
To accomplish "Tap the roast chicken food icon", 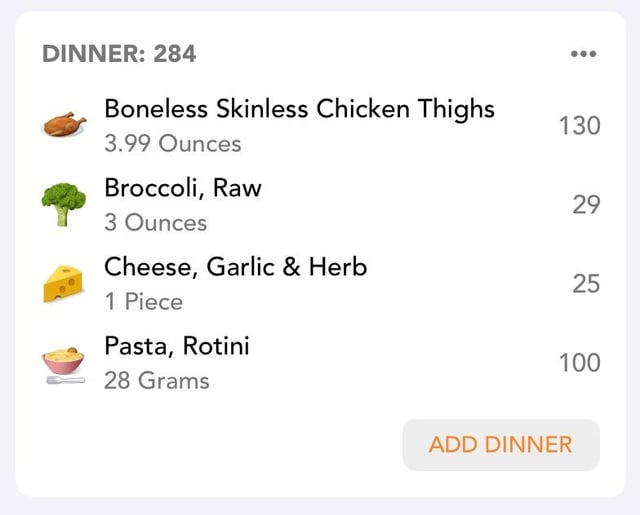I will [x=64, y=124].
